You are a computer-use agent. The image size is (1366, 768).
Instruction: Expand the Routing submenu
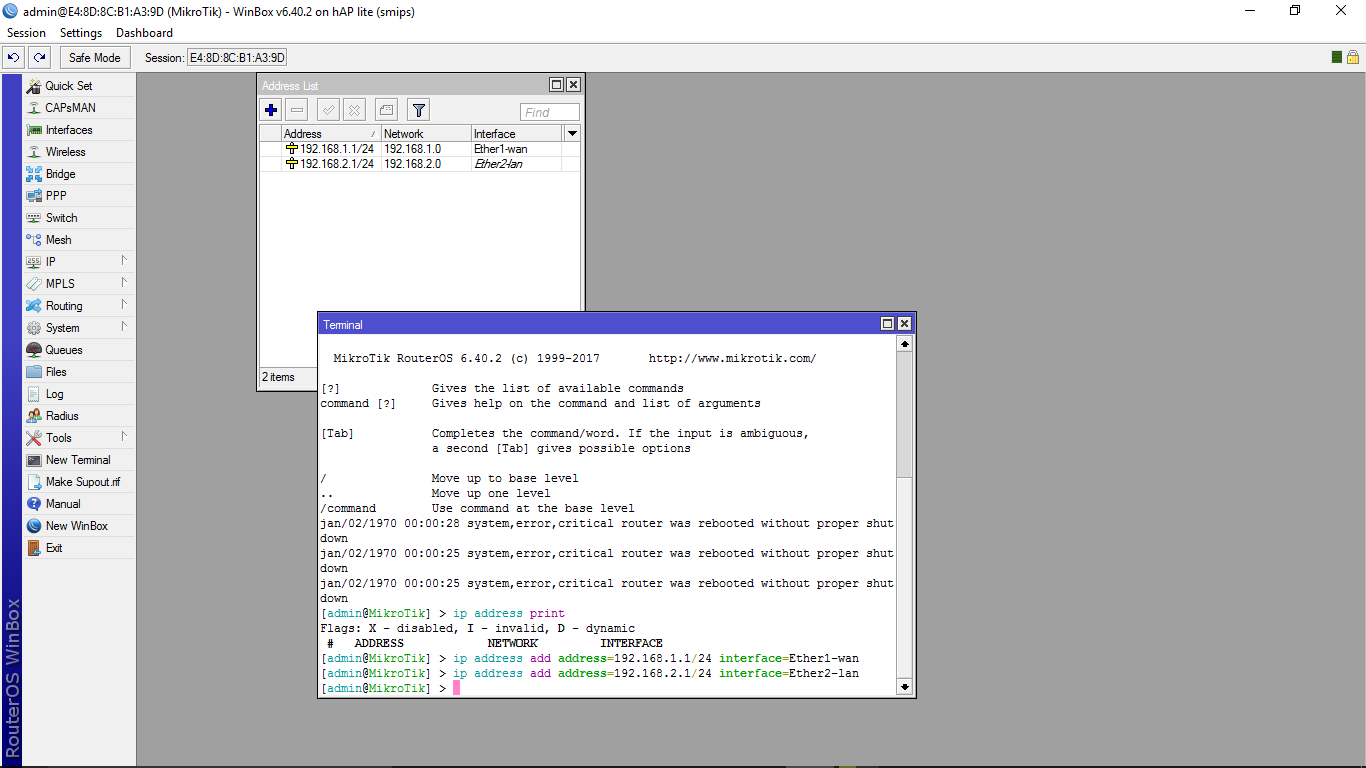click(79, 306)
